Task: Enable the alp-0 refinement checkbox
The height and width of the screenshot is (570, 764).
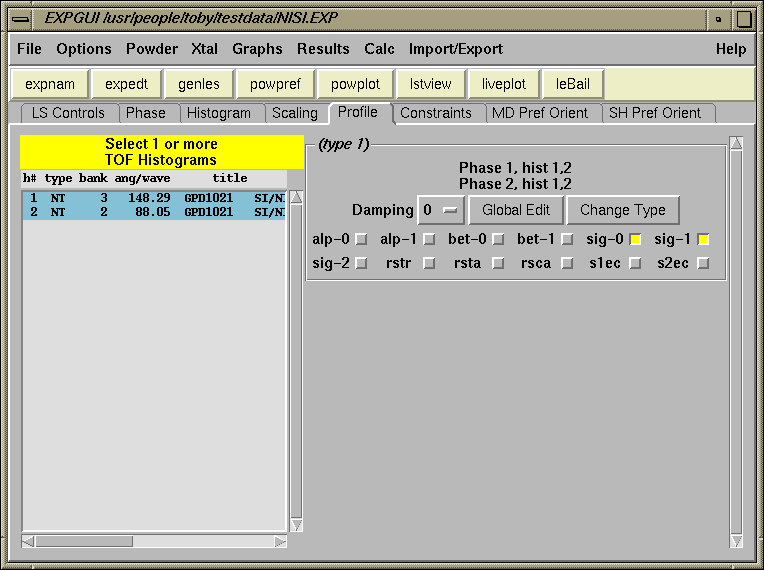Action: [x=361, y=239]
